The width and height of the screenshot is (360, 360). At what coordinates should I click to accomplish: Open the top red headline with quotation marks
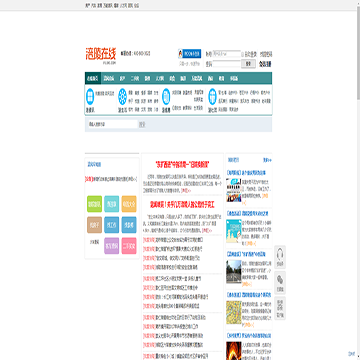(x=182, y=164)
